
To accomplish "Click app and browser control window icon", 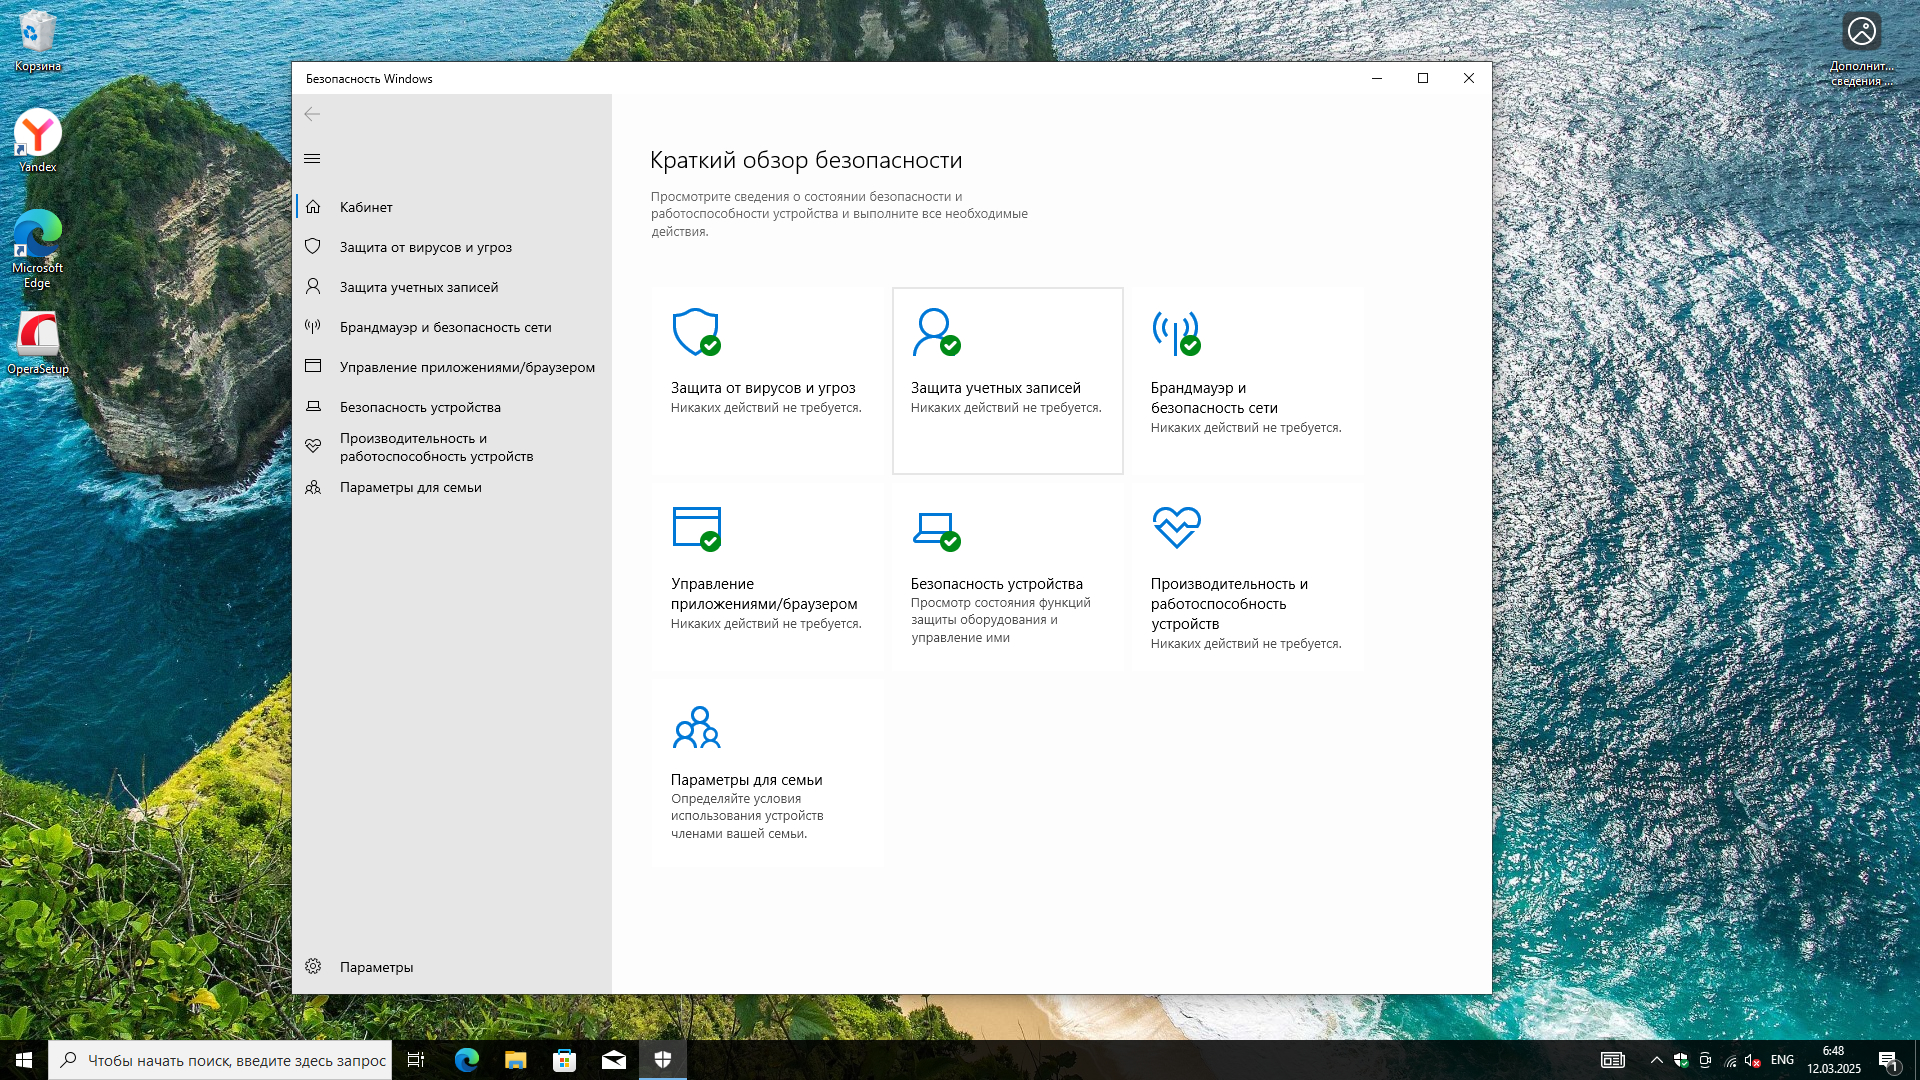I will coord(696,528).
